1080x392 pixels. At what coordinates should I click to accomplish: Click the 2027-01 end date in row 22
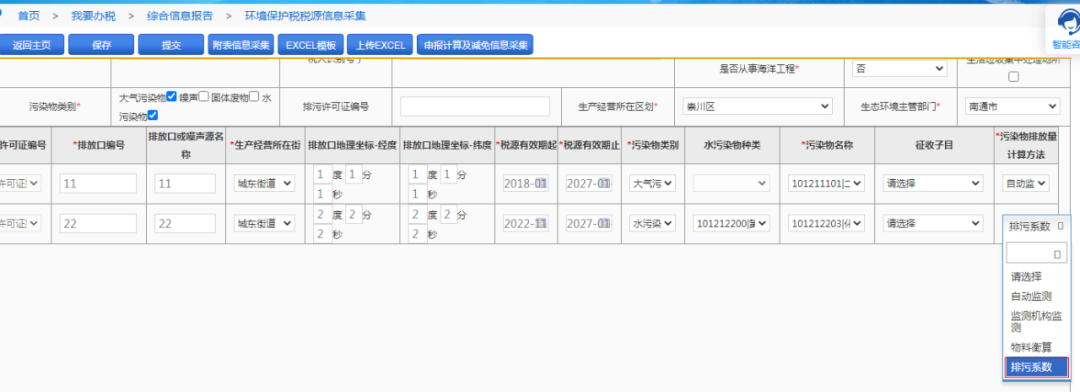tap(589, 223)
